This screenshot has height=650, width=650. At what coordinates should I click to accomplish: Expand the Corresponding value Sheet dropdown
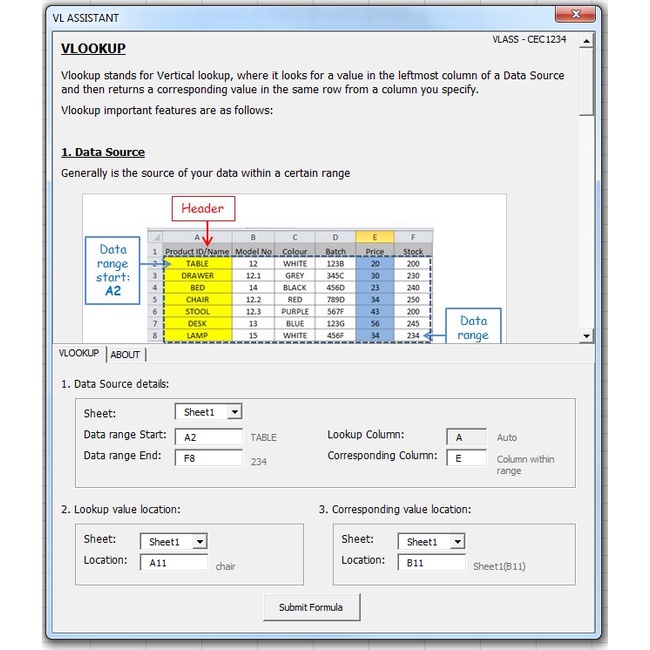(456, 542)
